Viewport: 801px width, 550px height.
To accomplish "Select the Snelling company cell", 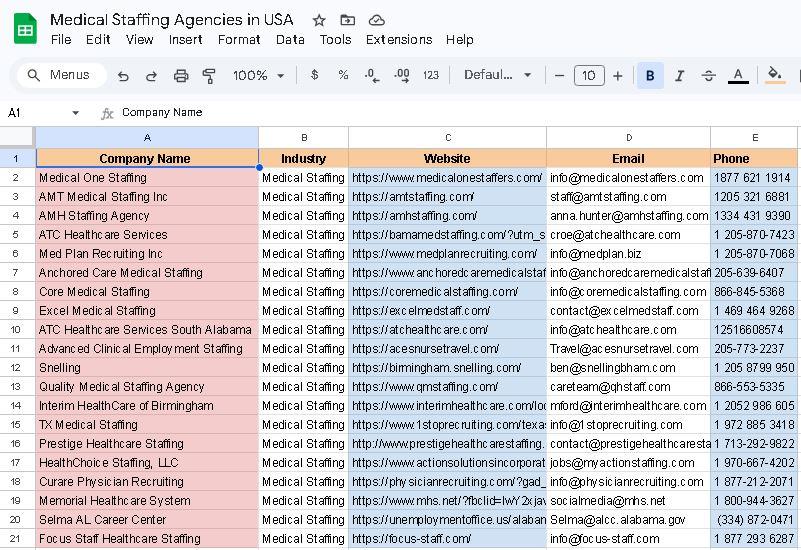I will (x=147, y=368).
